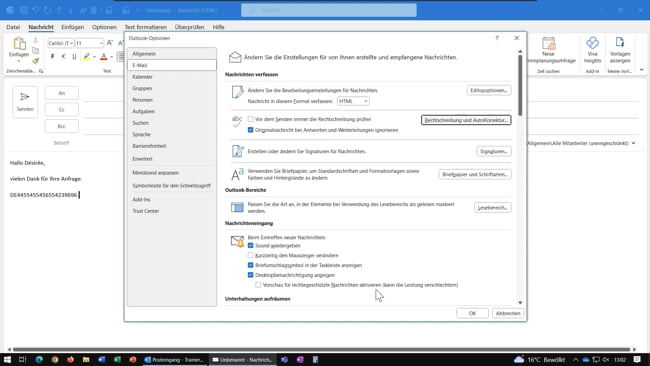Check 'Vorschau für rechtegeschützte Nachrichten aktivieren'
This screenshot has height=366, width=650.
point(258,285)
